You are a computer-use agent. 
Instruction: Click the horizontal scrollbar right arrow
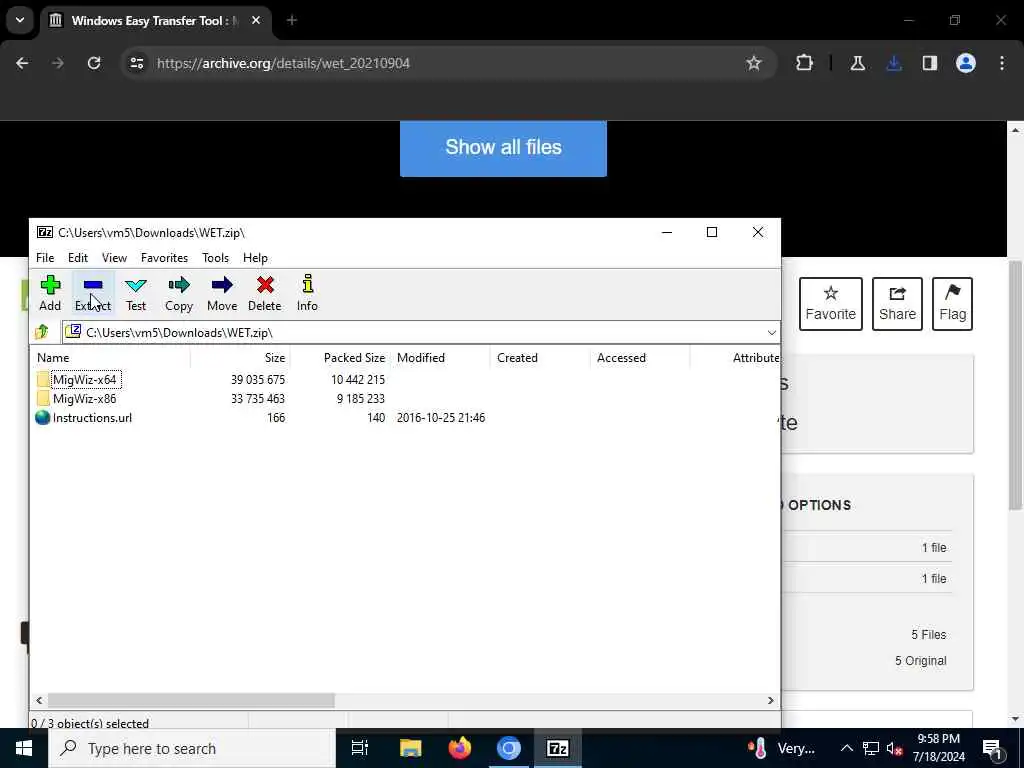(x=771, y=700)
